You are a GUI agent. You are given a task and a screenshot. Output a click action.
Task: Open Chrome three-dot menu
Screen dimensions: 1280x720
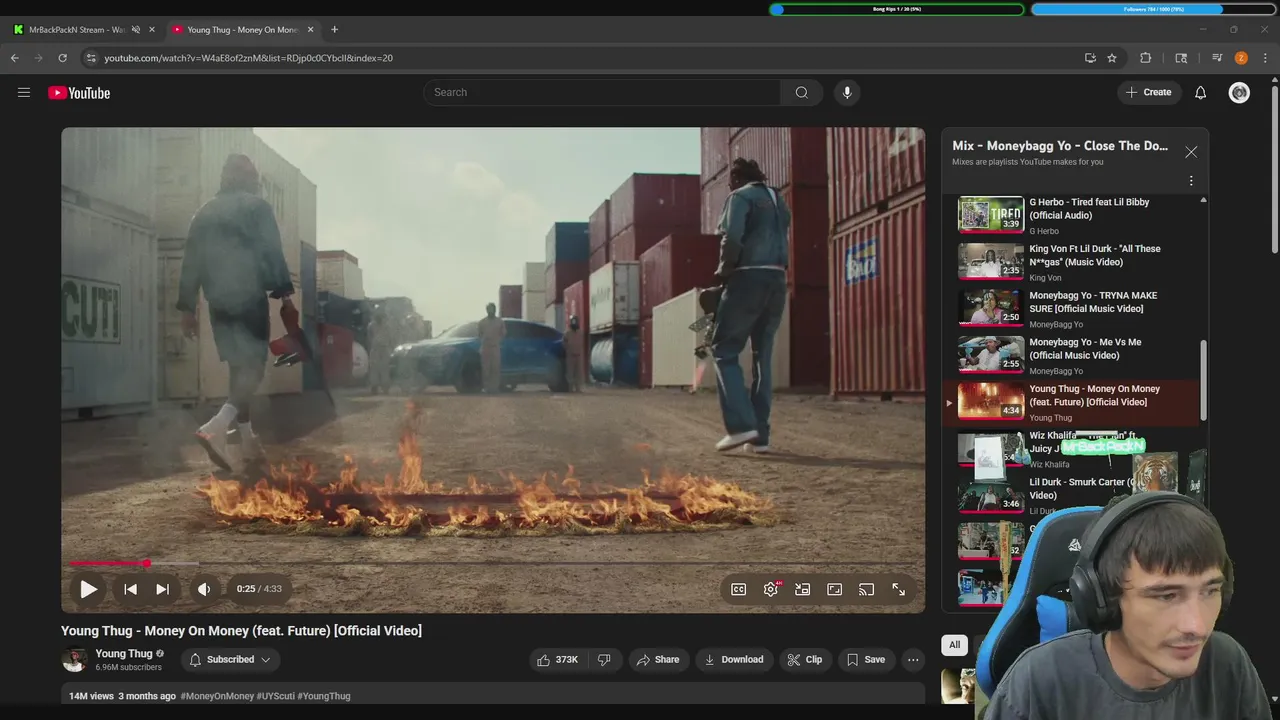(1265, 58)
